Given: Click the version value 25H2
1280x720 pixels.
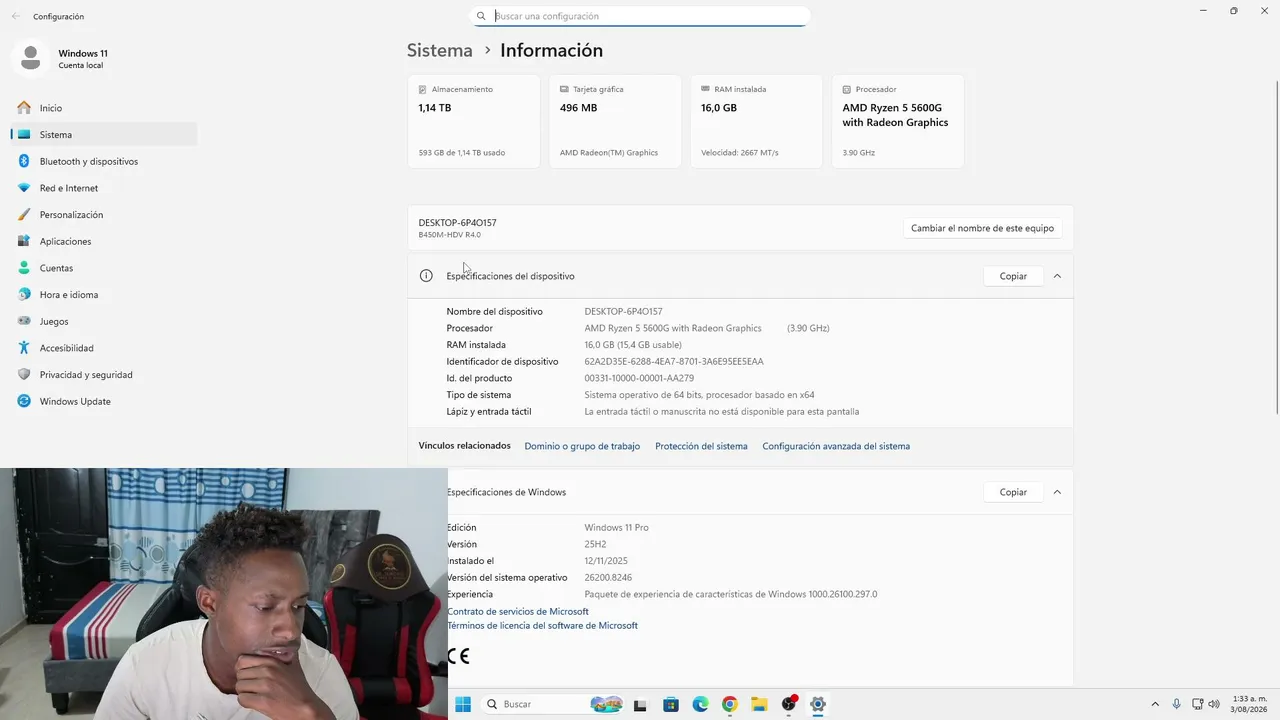Looking at the screenshot, I should [595, 544].
